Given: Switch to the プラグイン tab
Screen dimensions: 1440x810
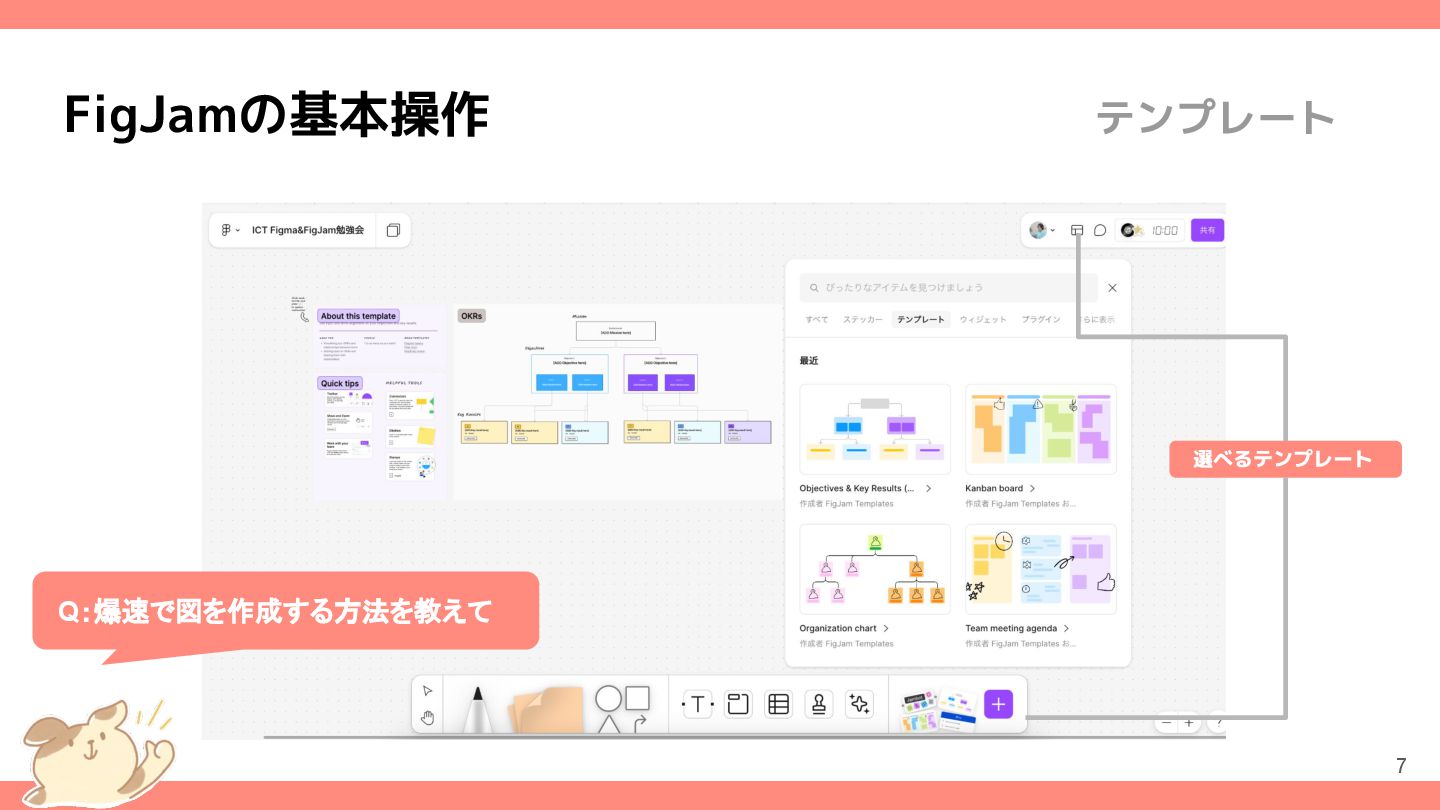Looking at the screenshot, I should [1041, 319].
